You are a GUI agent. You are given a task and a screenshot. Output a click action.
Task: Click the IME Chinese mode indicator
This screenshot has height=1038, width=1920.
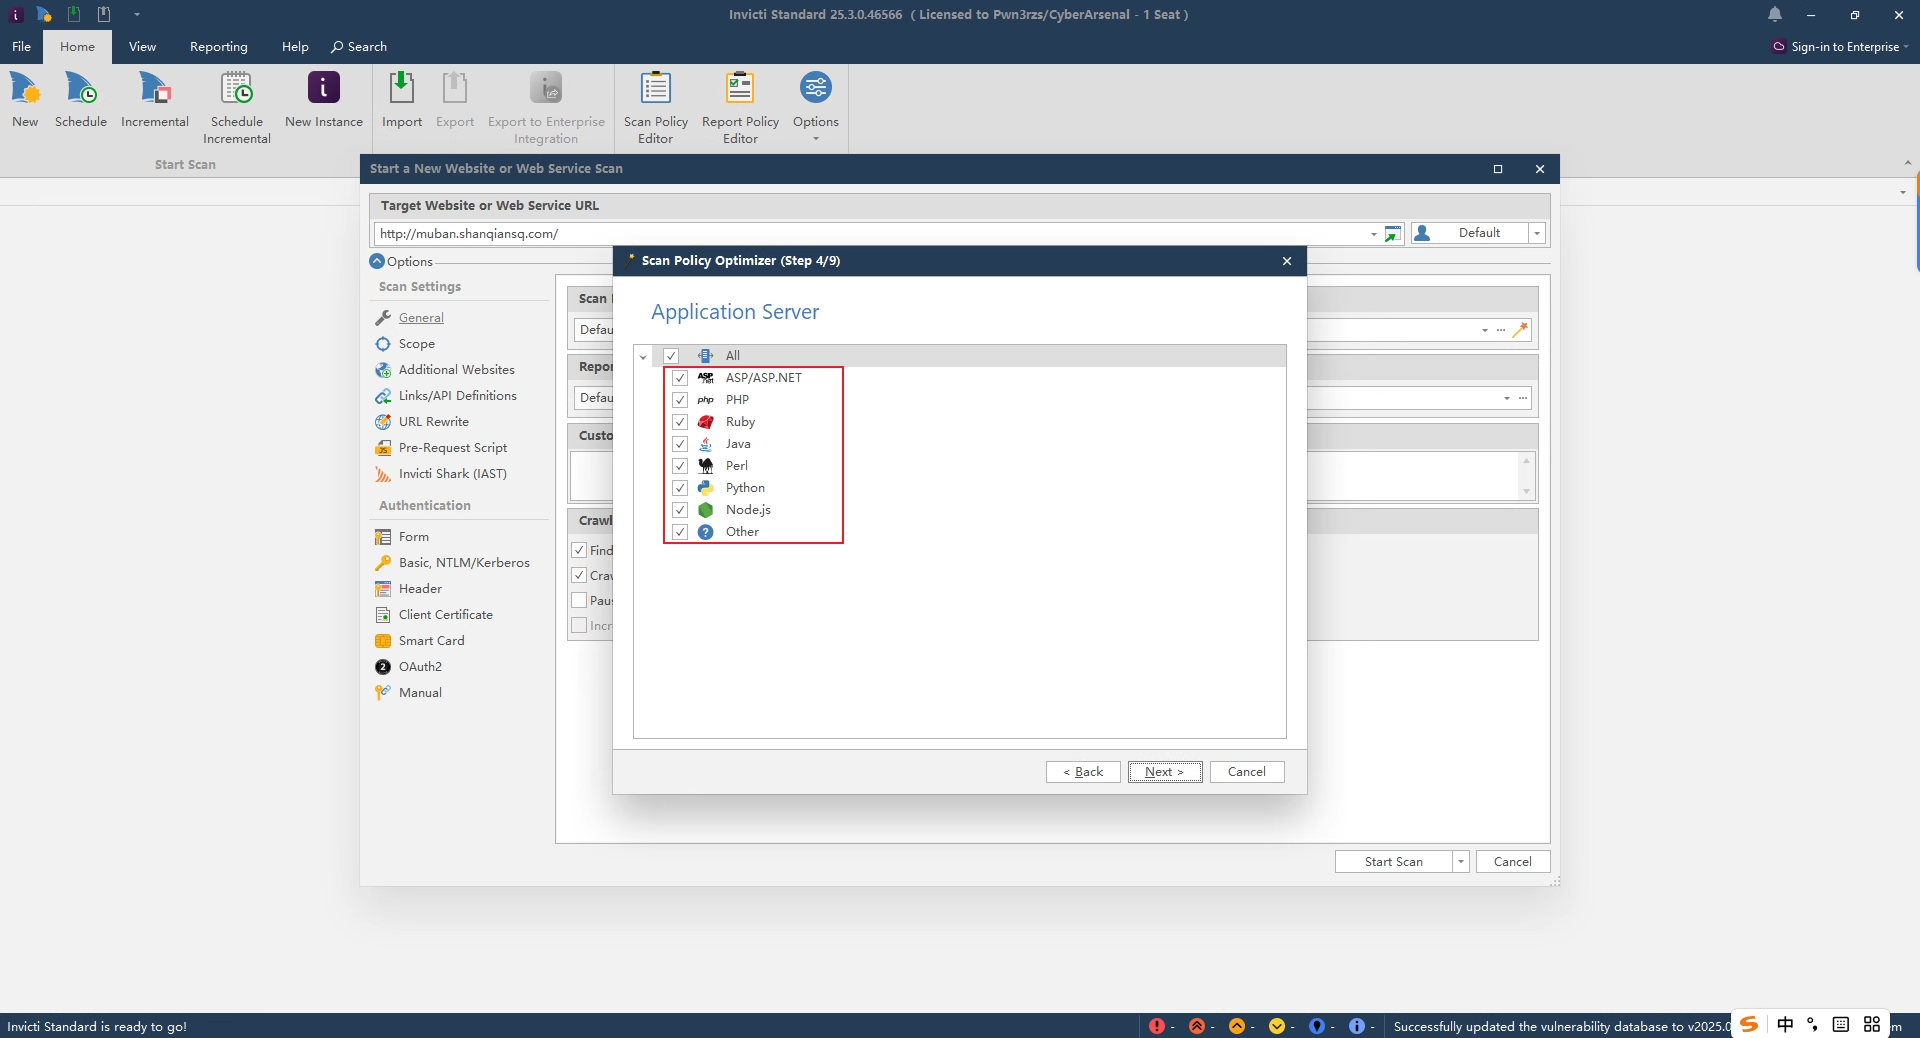click(1785, 1024)
